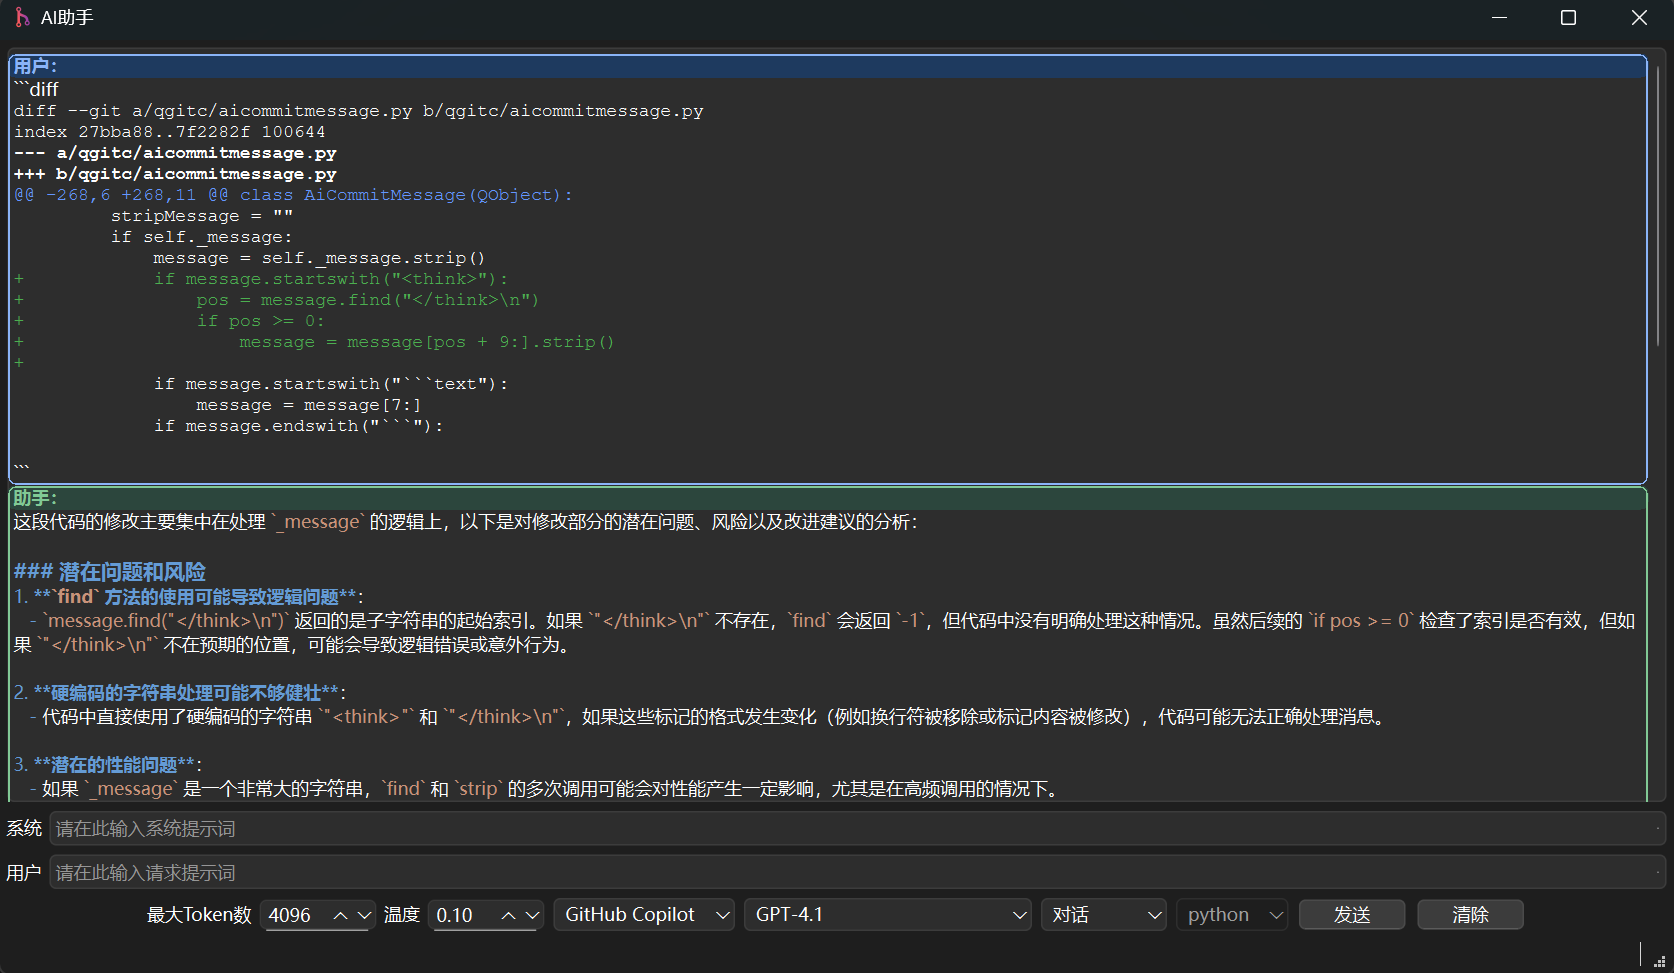Click the '--- a/qgitc/aicommitmessage.py' line
Image resolution: width=1674 pixels, height=973 pixels.
(175, 153)
